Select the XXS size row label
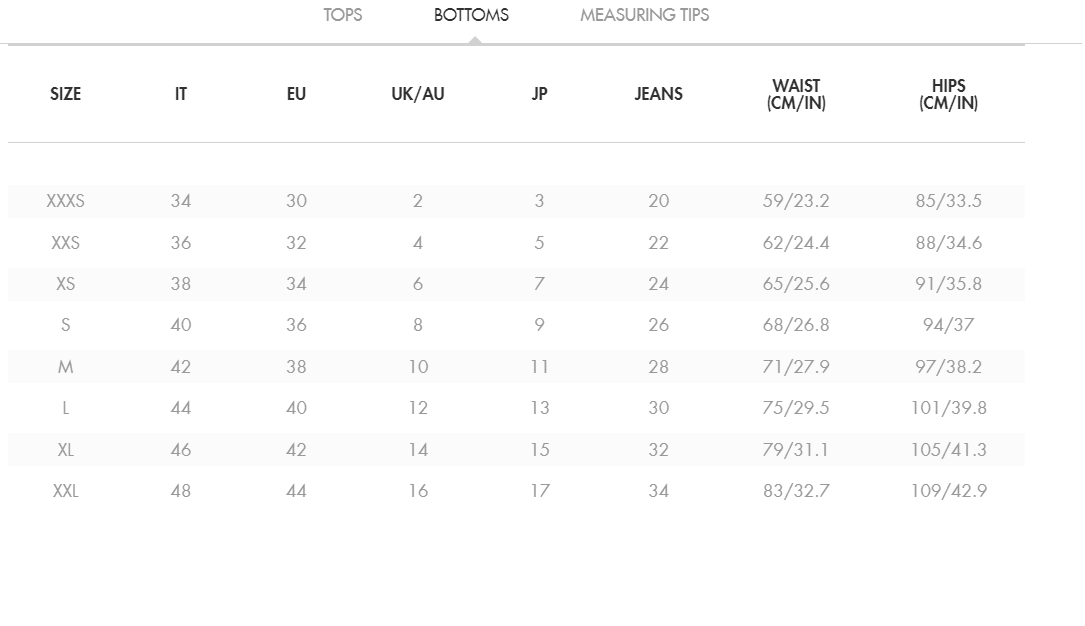This screenshot has height=626, width=1085. (66, 243)
